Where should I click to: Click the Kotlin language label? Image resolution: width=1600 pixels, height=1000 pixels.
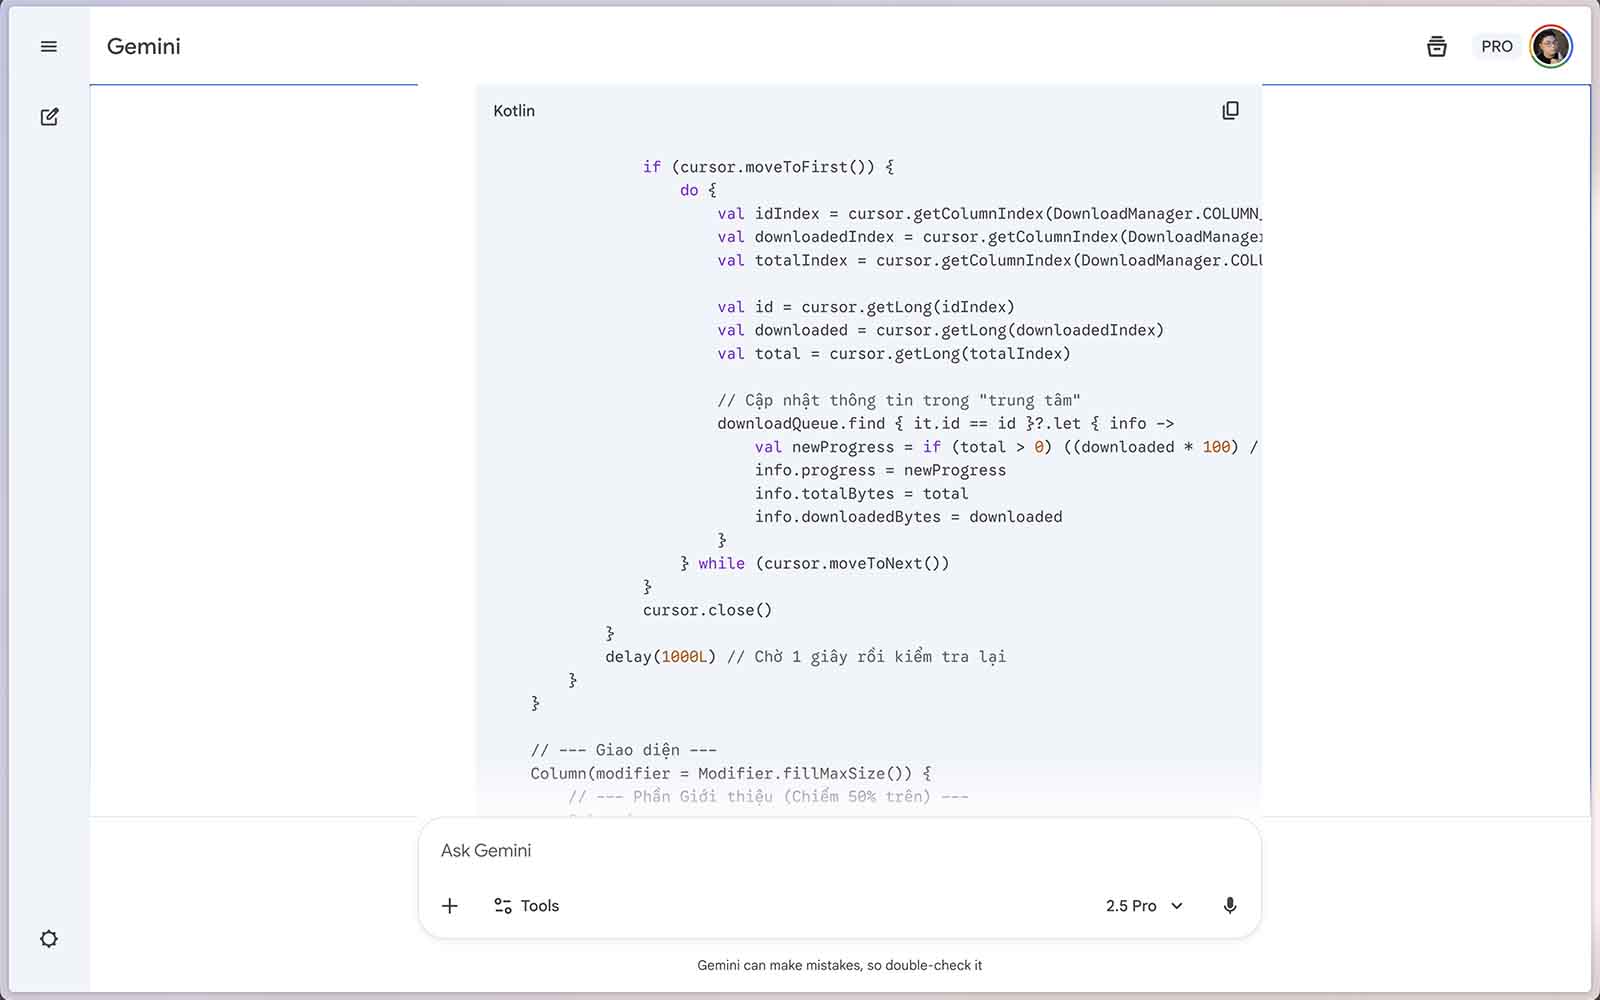coord(514,111)
